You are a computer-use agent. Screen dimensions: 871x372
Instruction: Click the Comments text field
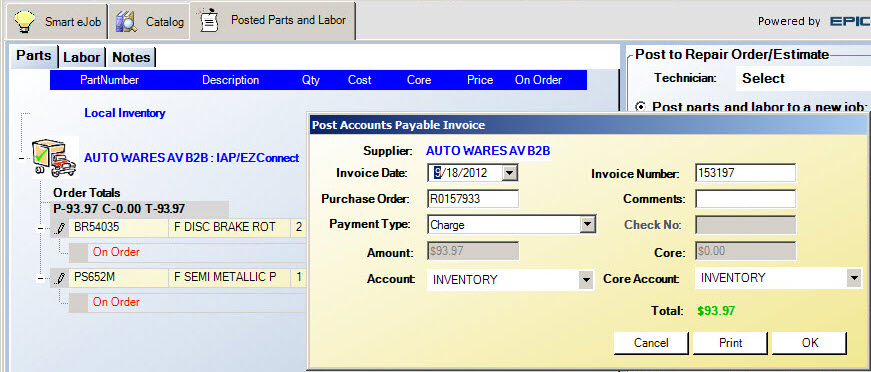pos(745,199)
